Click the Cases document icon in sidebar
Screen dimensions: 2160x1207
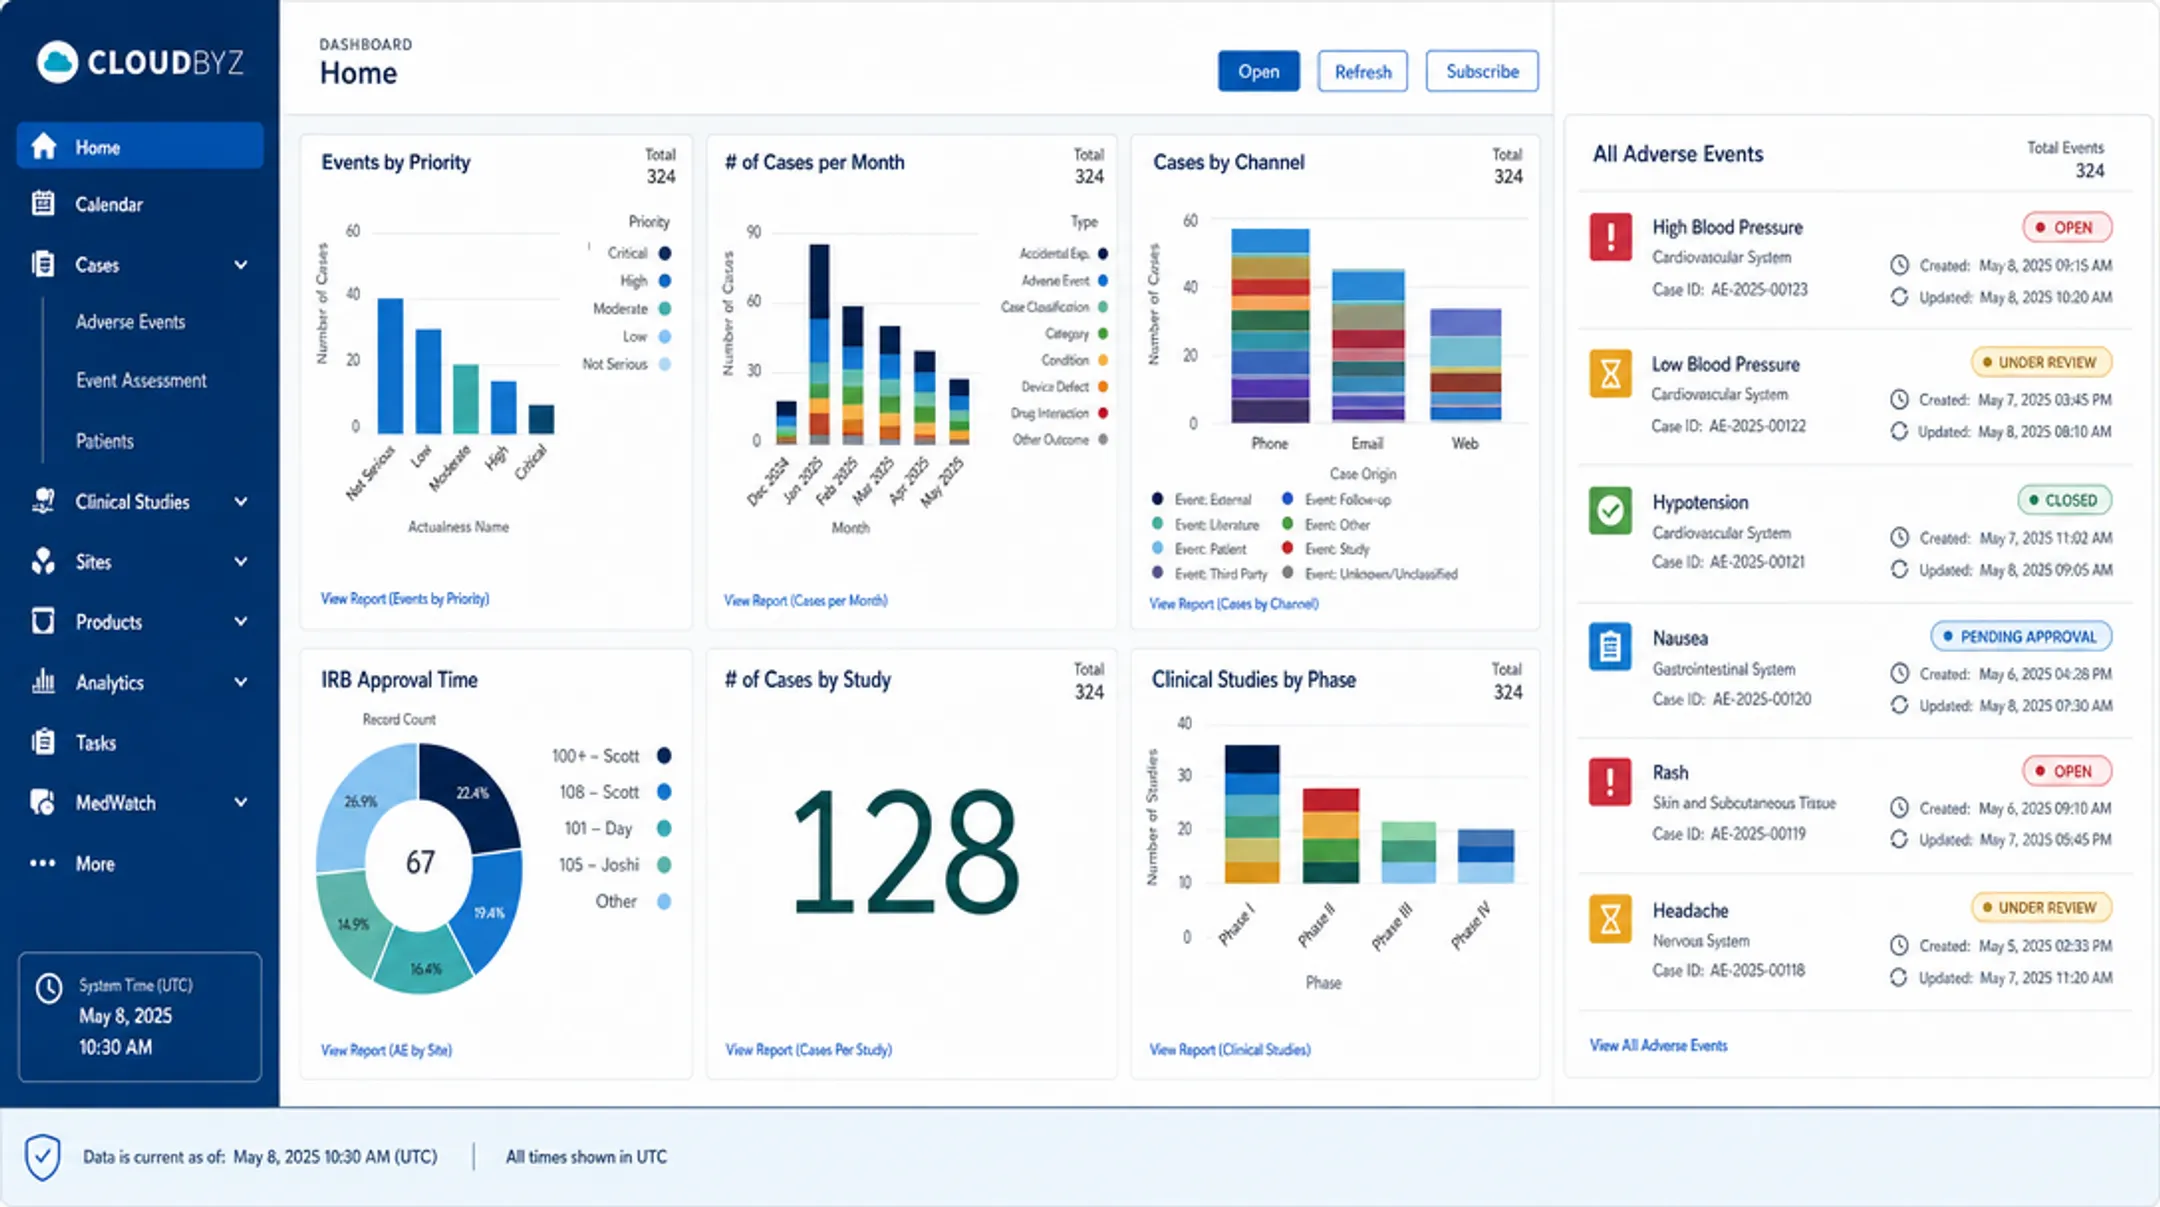[43, 264]
